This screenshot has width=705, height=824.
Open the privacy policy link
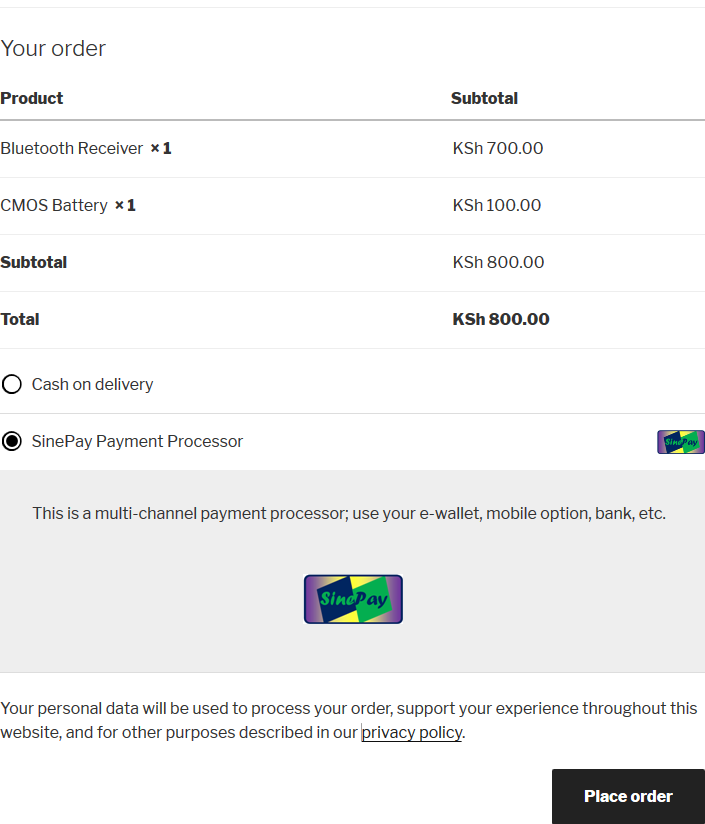coord(412,732)
